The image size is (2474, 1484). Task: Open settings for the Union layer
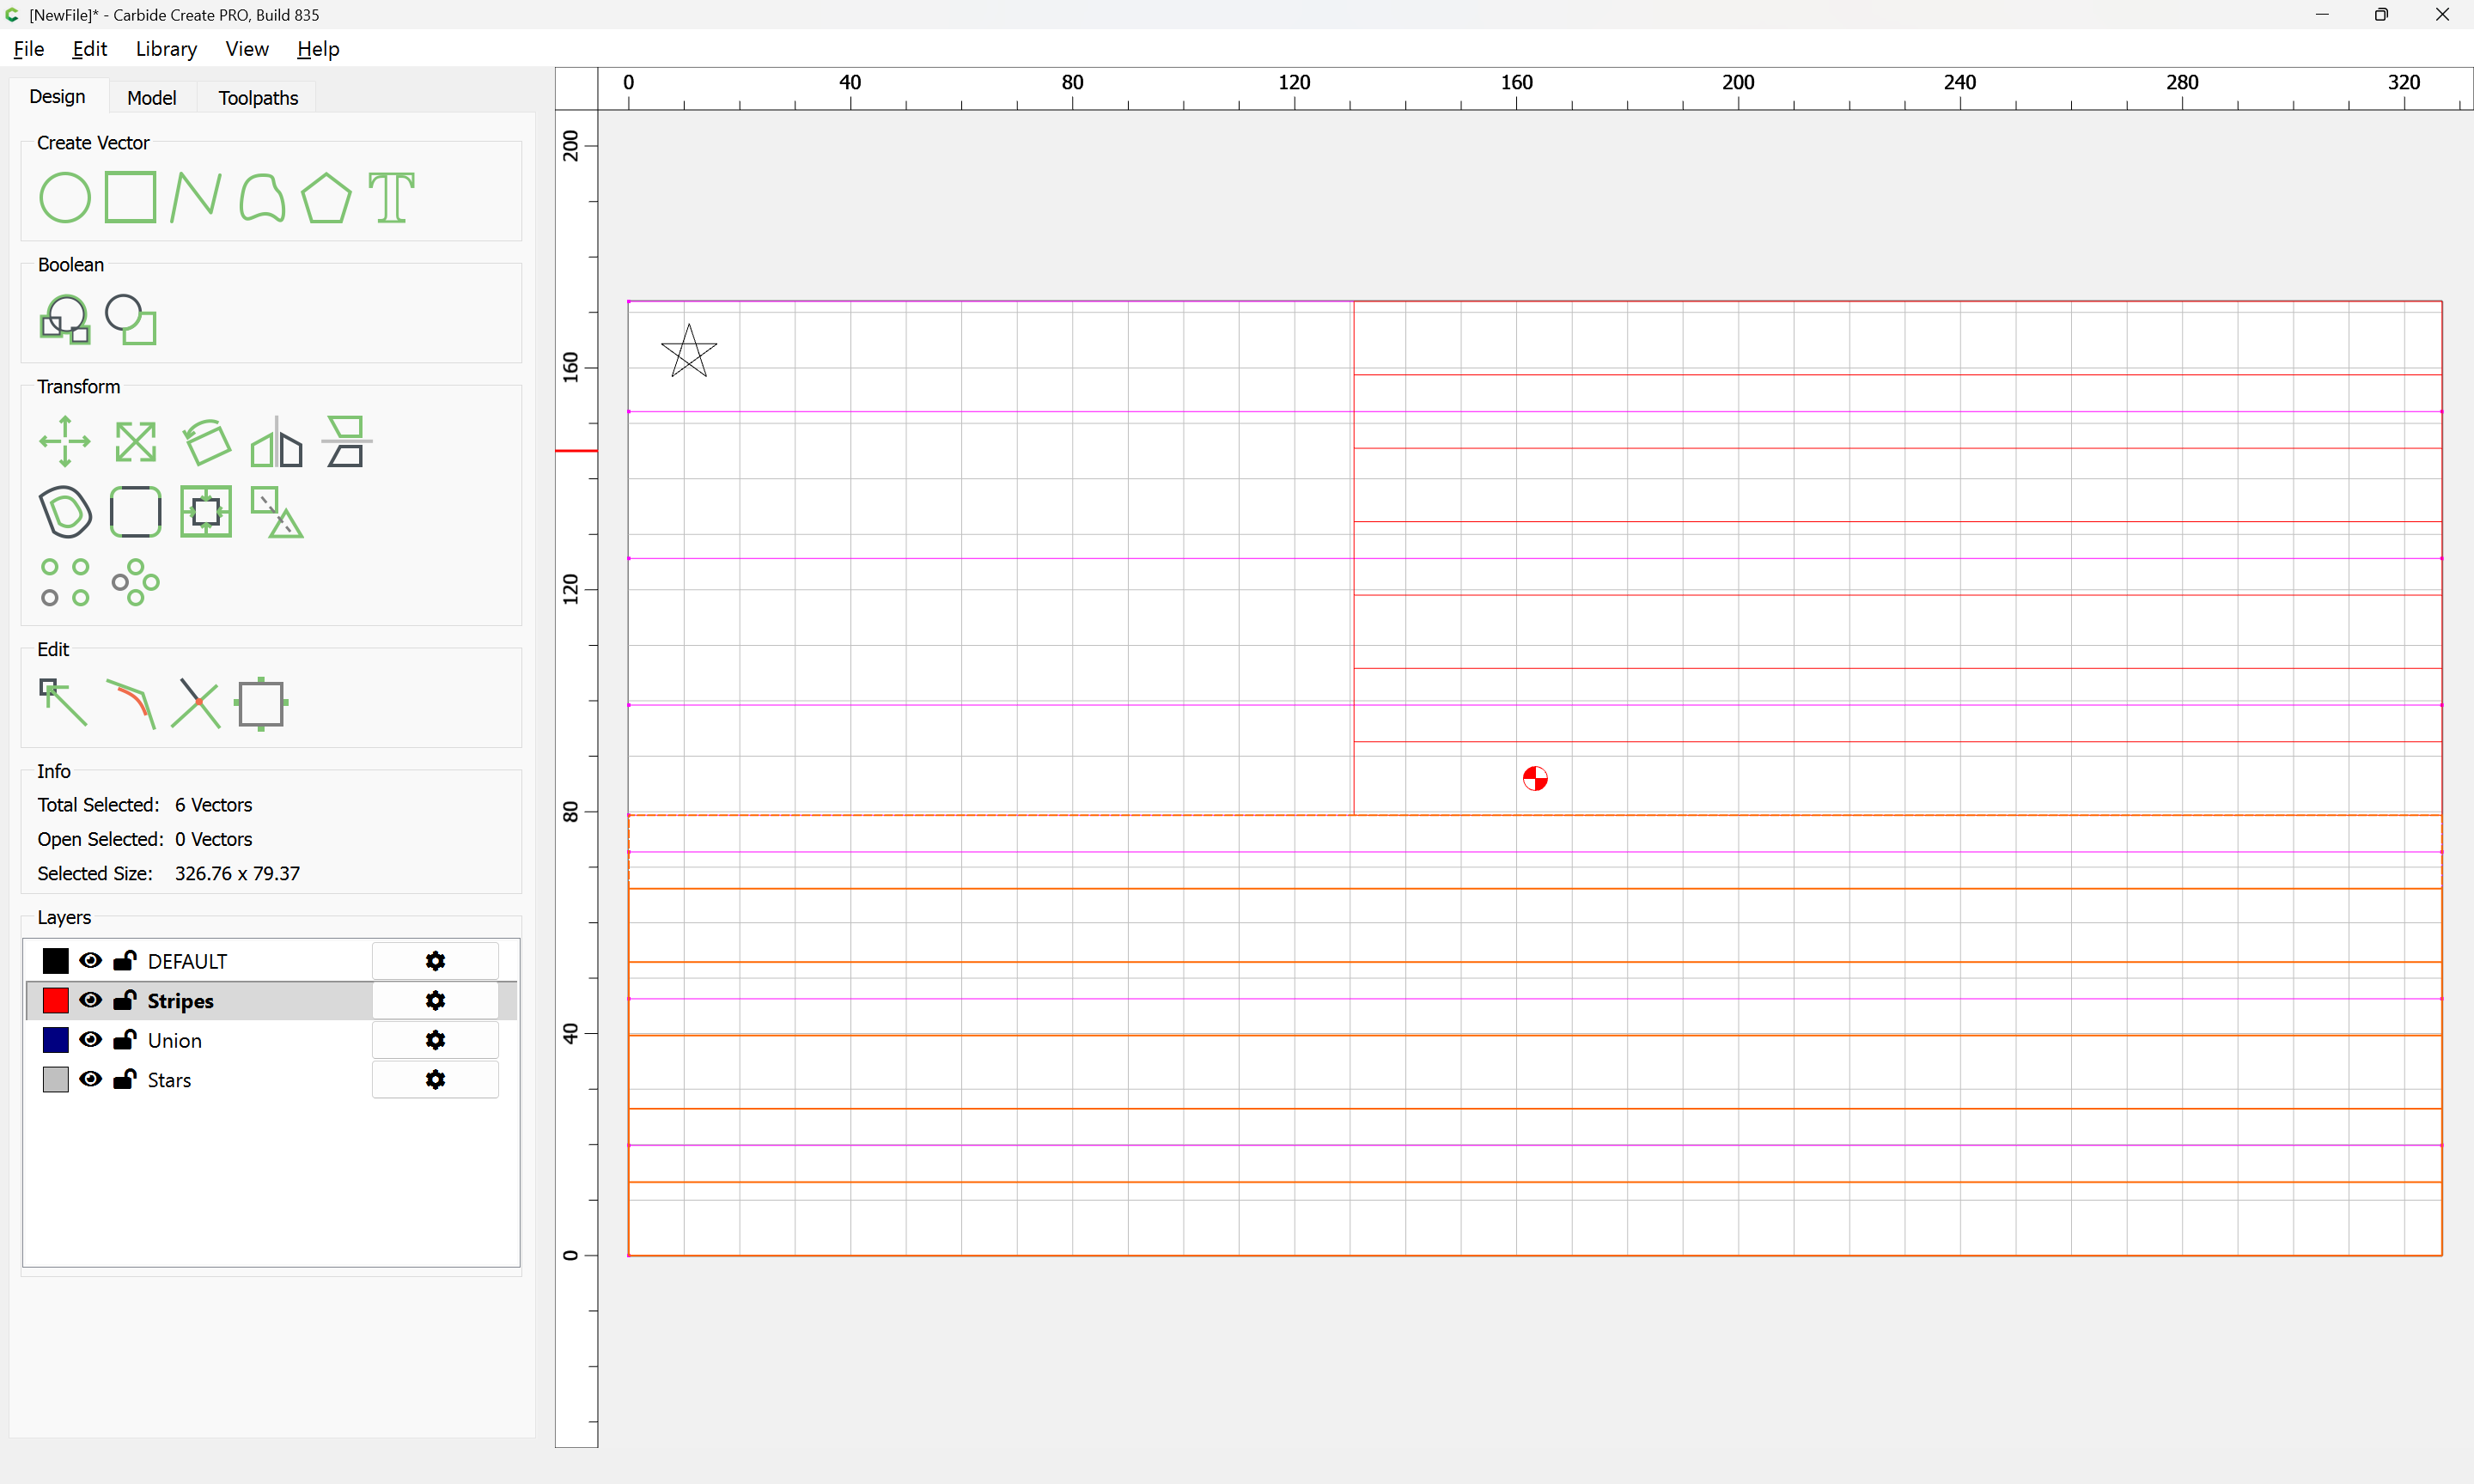click(x=435, y=1040)
